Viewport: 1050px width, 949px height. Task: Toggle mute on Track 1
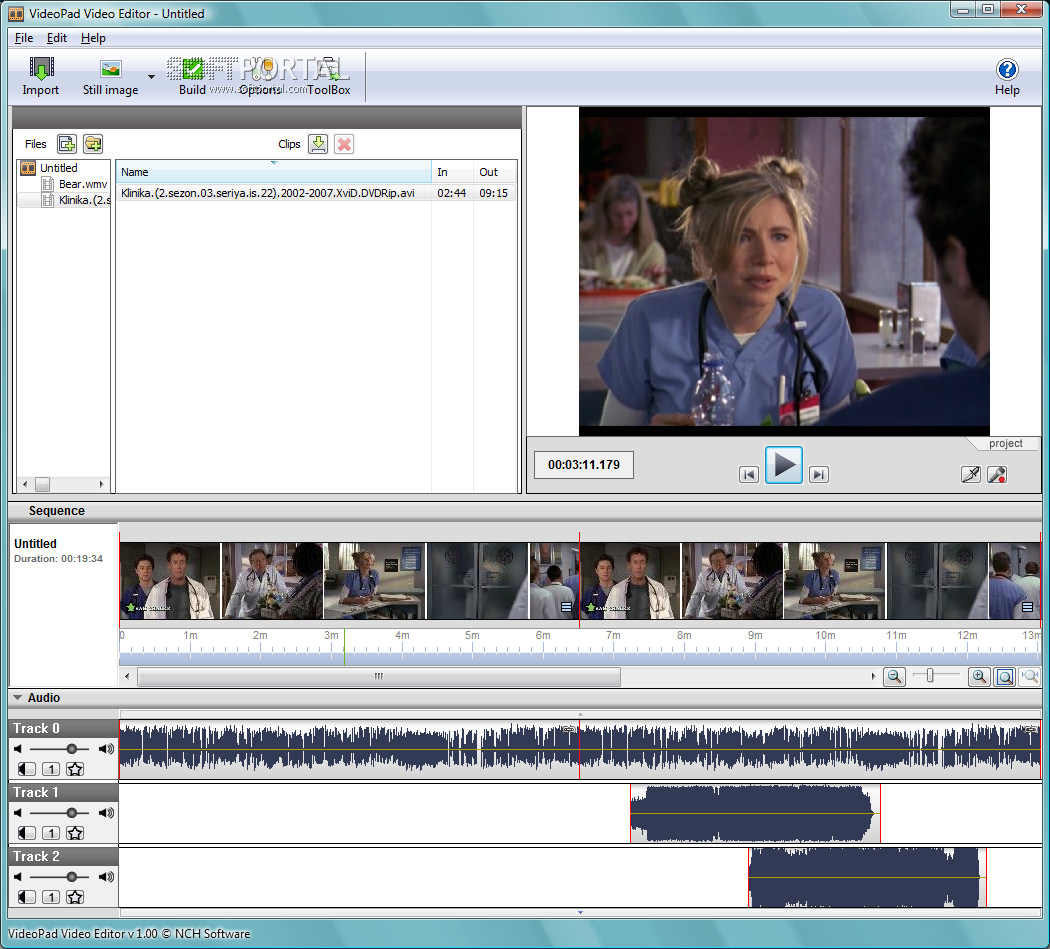(x=27, y=833)
